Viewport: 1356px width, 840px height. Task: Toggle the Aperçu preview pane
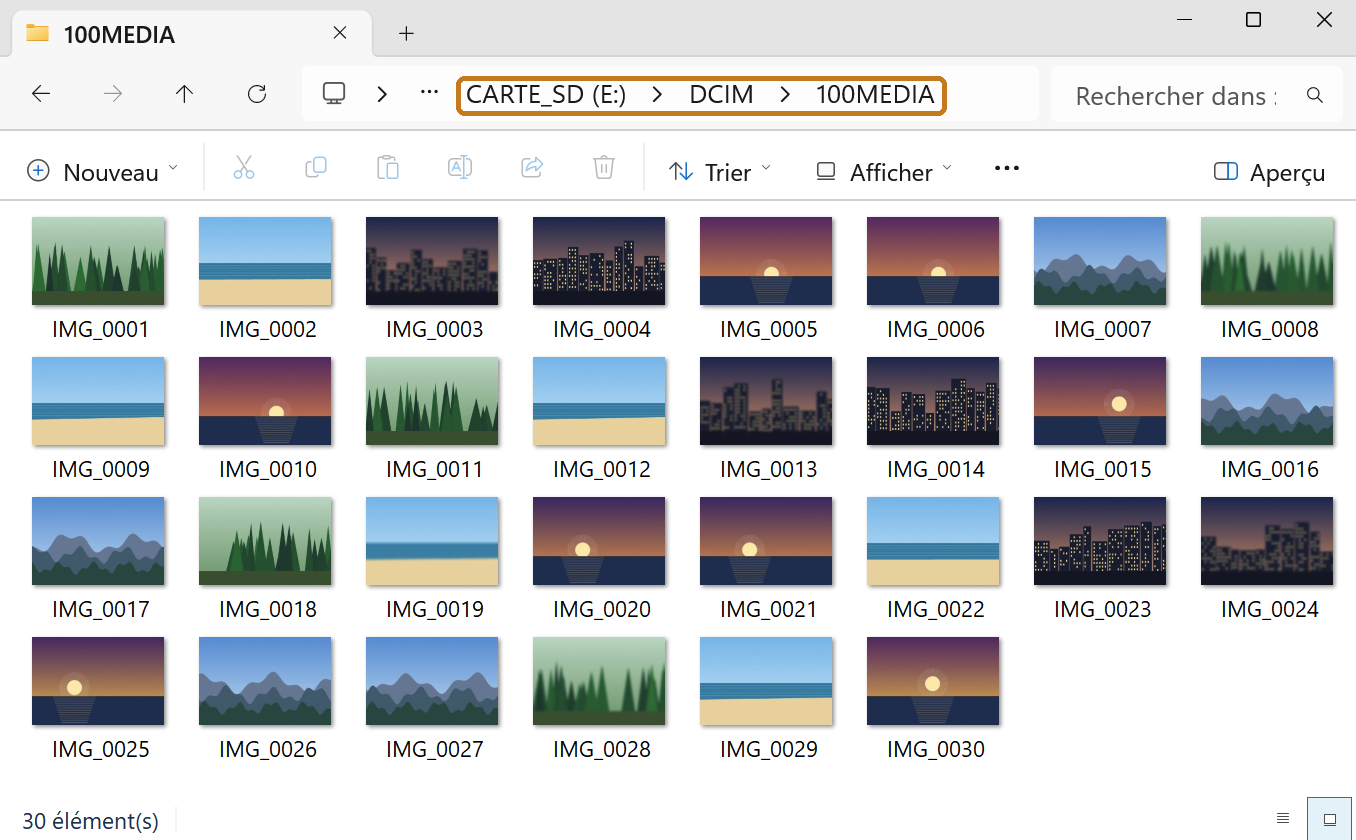(x=1269, y=172)
